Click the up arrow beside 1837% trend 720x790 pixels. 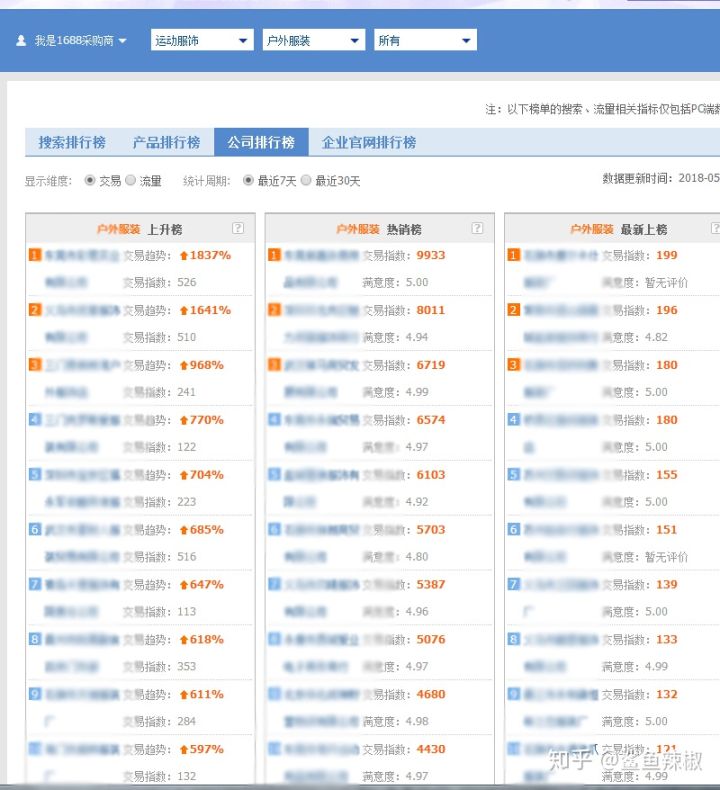pos(184,256)
